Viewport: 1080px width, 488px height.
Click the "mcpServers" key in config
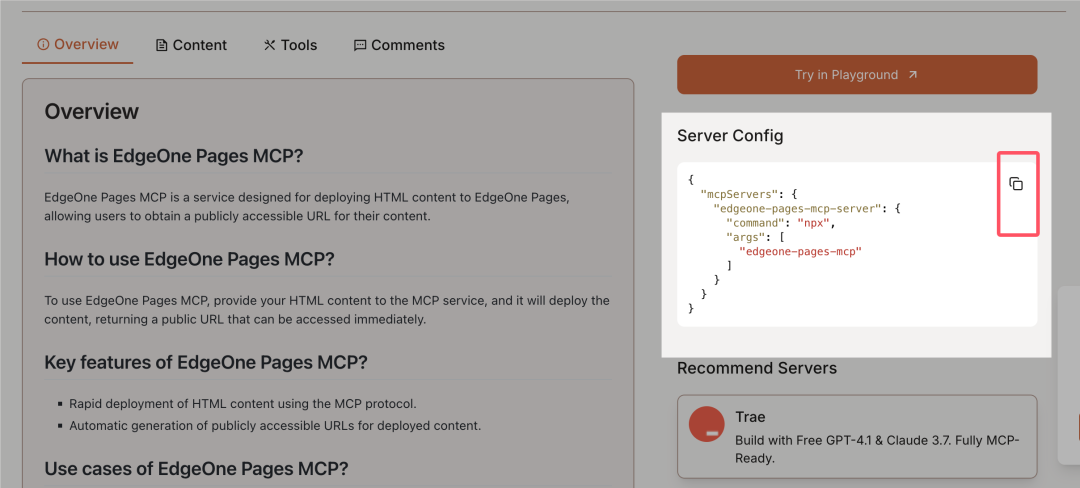tap(739, 193)
